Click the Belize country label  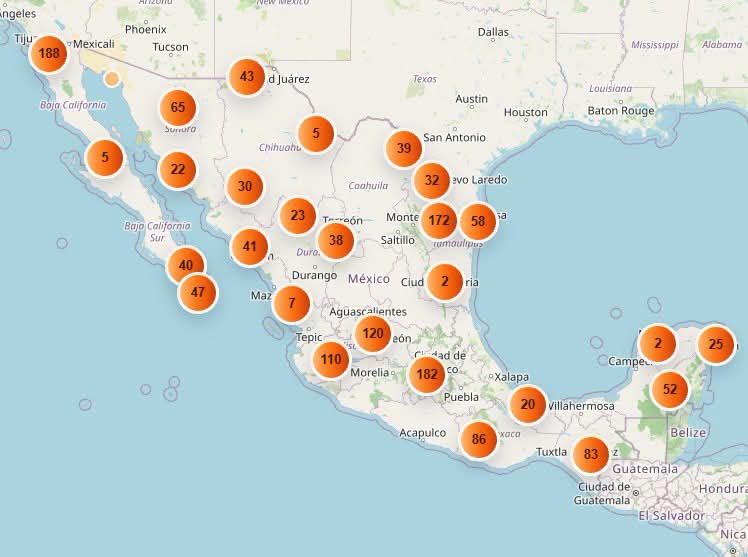(x=688, y=433)
